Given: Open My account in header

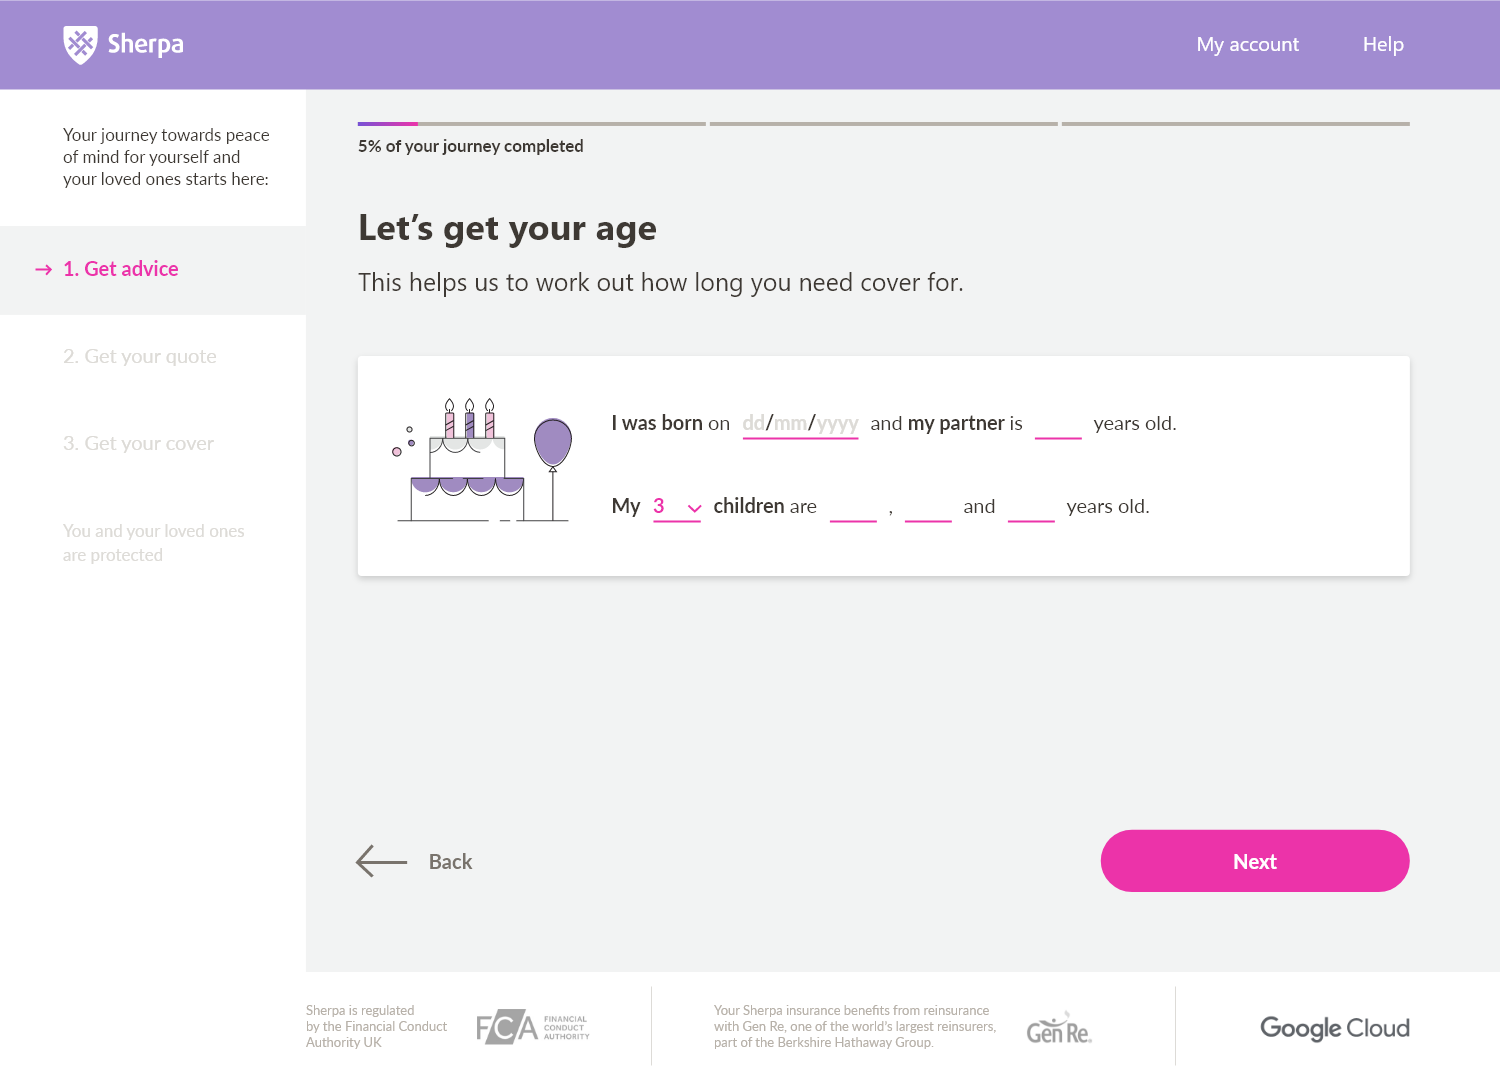Looking at the screenshot, I should [x=1247, y=44].
